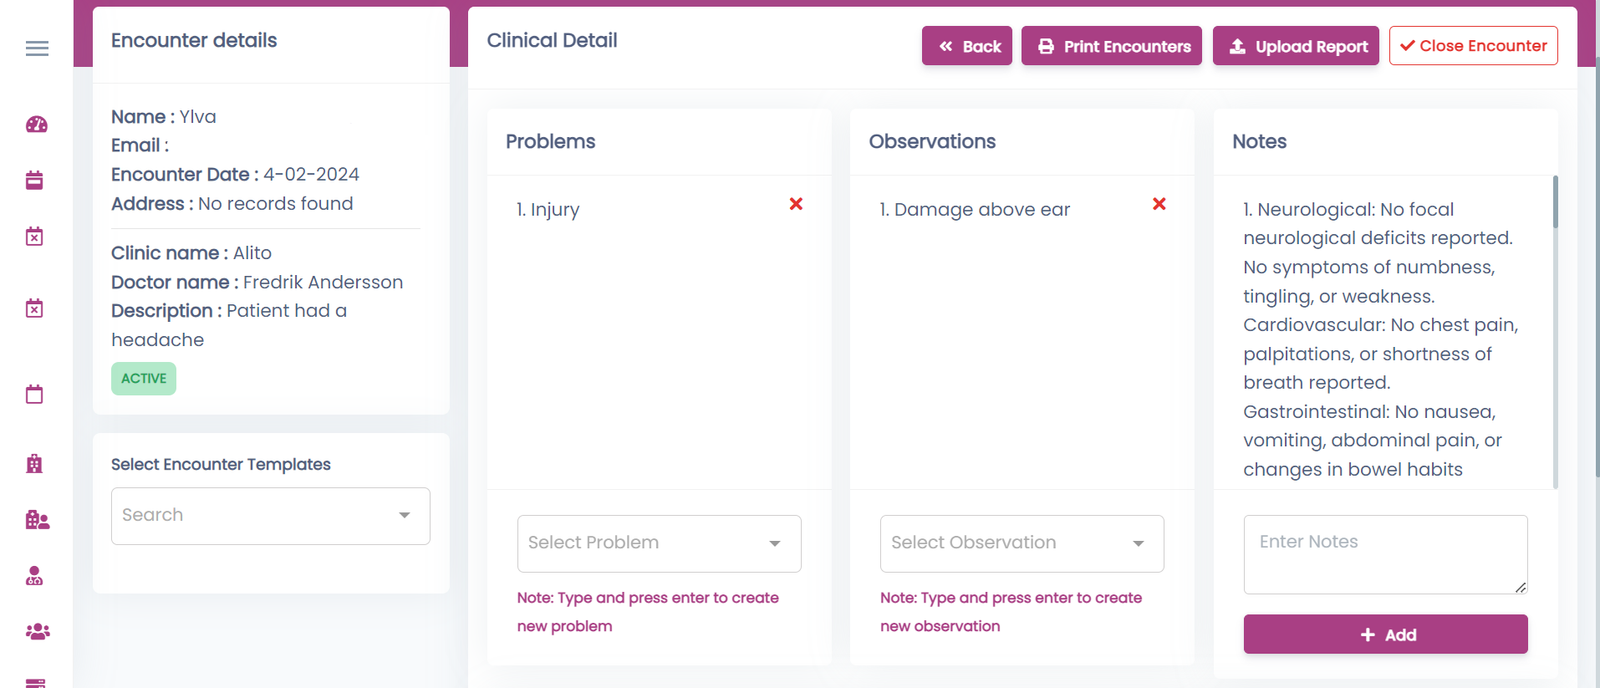Click the Back button
The image size is (1600, 688).
(967, 46)
